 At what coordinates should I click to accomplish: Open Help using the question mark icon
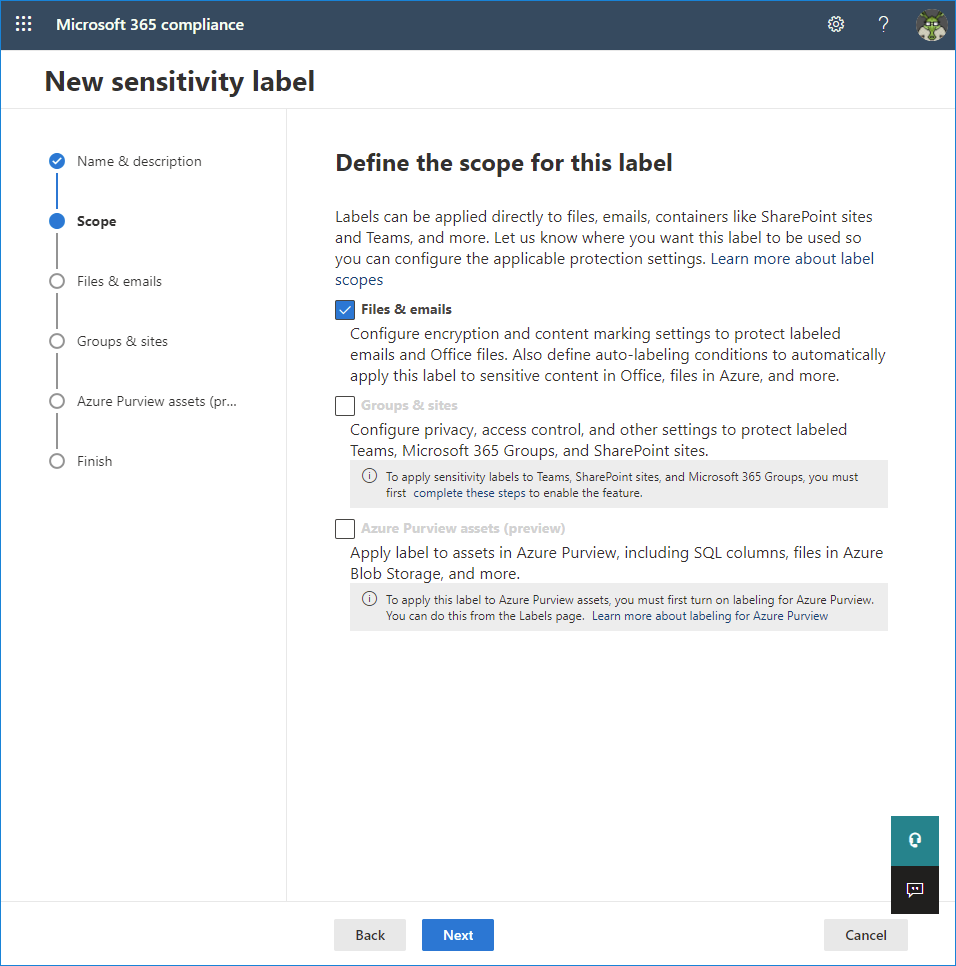(x=883, y=24)
